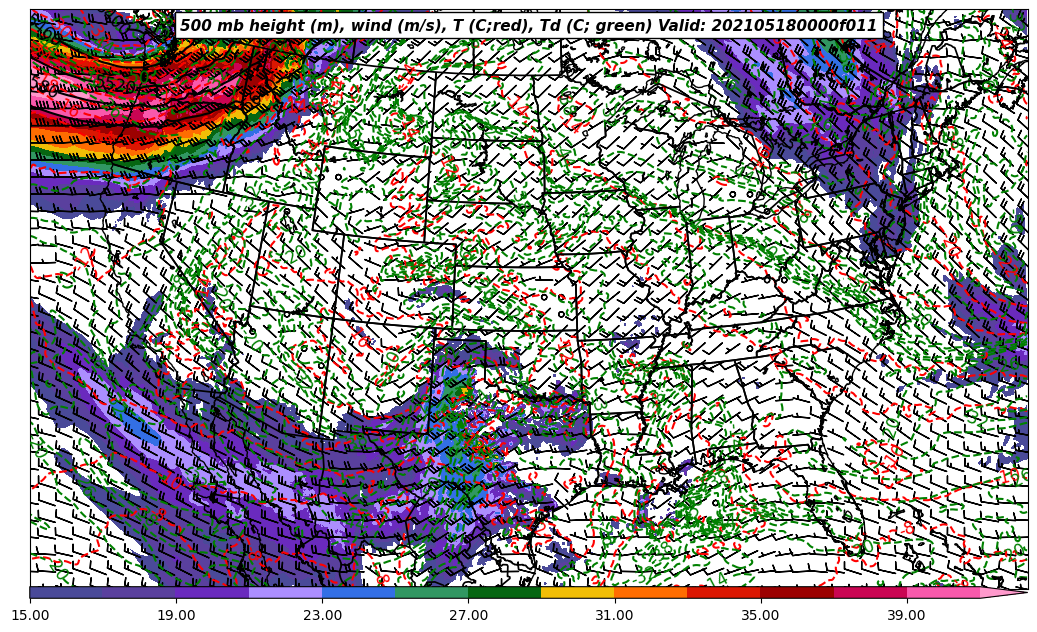Click the map title starting "500 mb height"
The image size is (1037, 632).
[529, 26]
